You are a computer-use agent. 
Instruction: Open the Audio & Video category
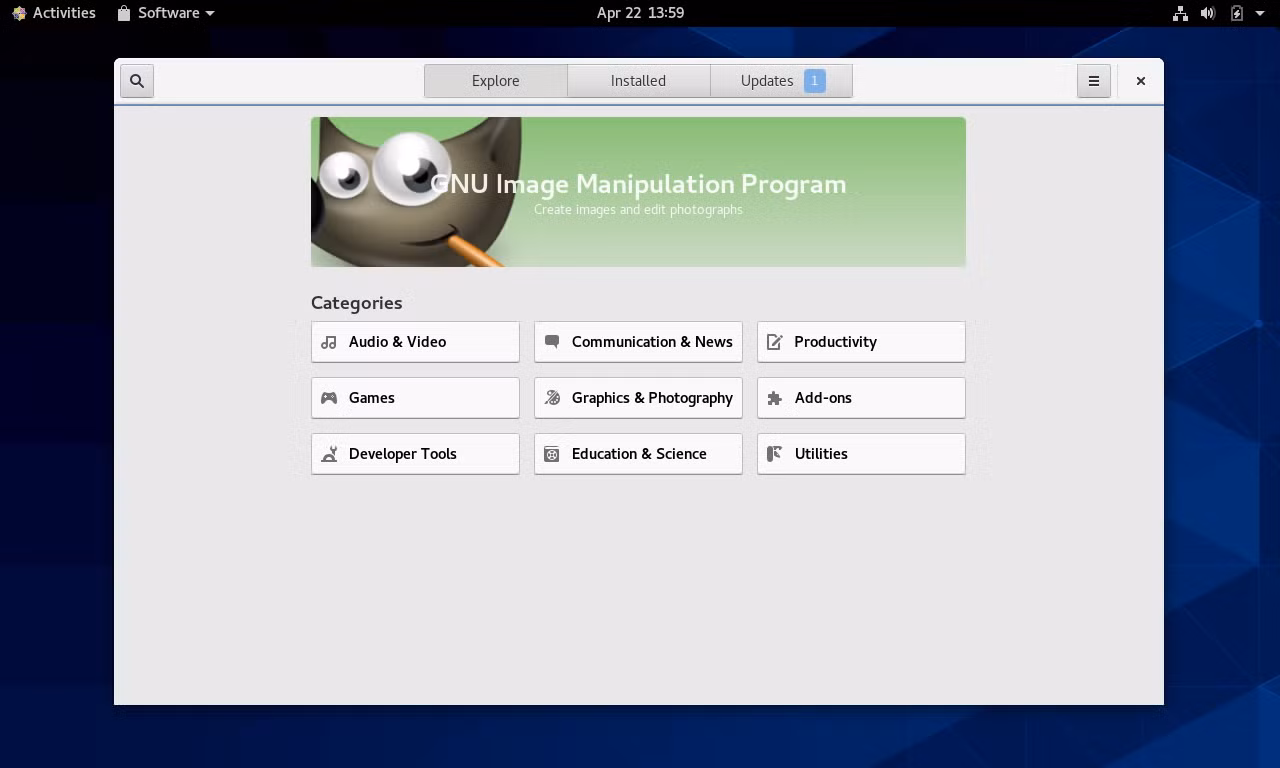pos(415,342)
